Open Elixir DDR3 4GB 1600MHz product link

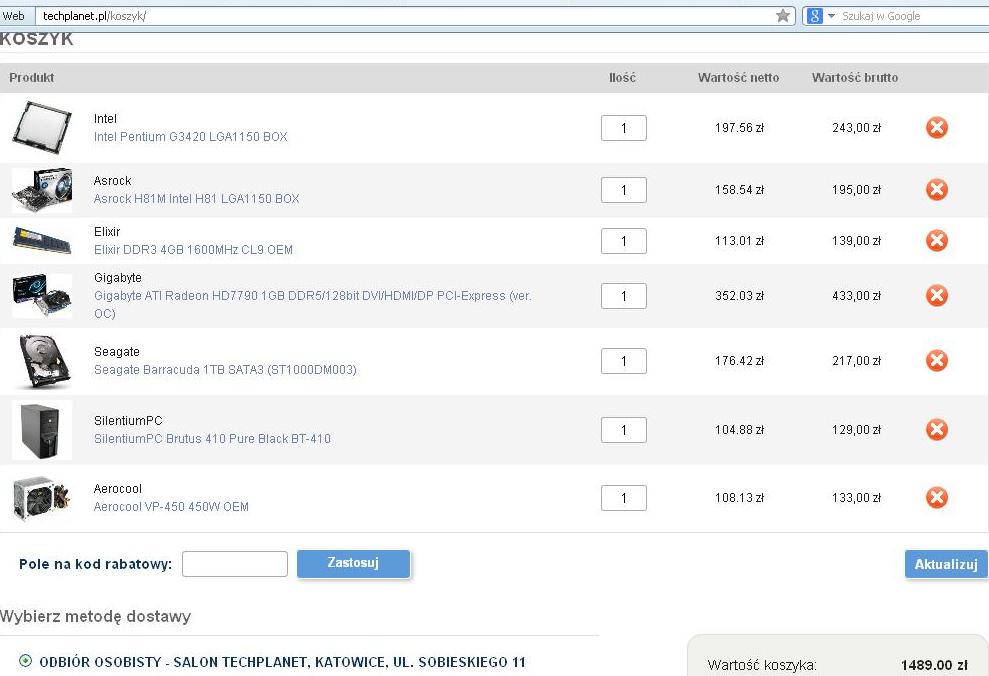[193, 250]
